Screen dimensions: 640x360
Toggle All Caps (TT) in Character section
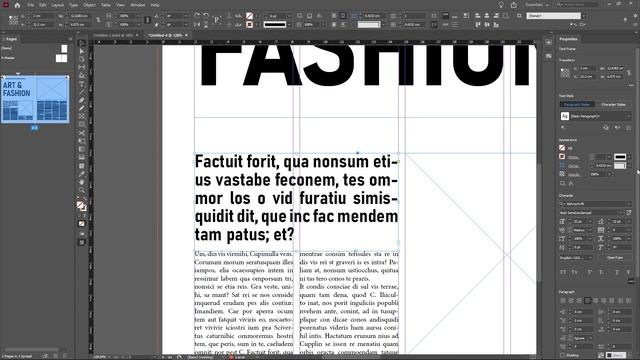click(563, 272)
